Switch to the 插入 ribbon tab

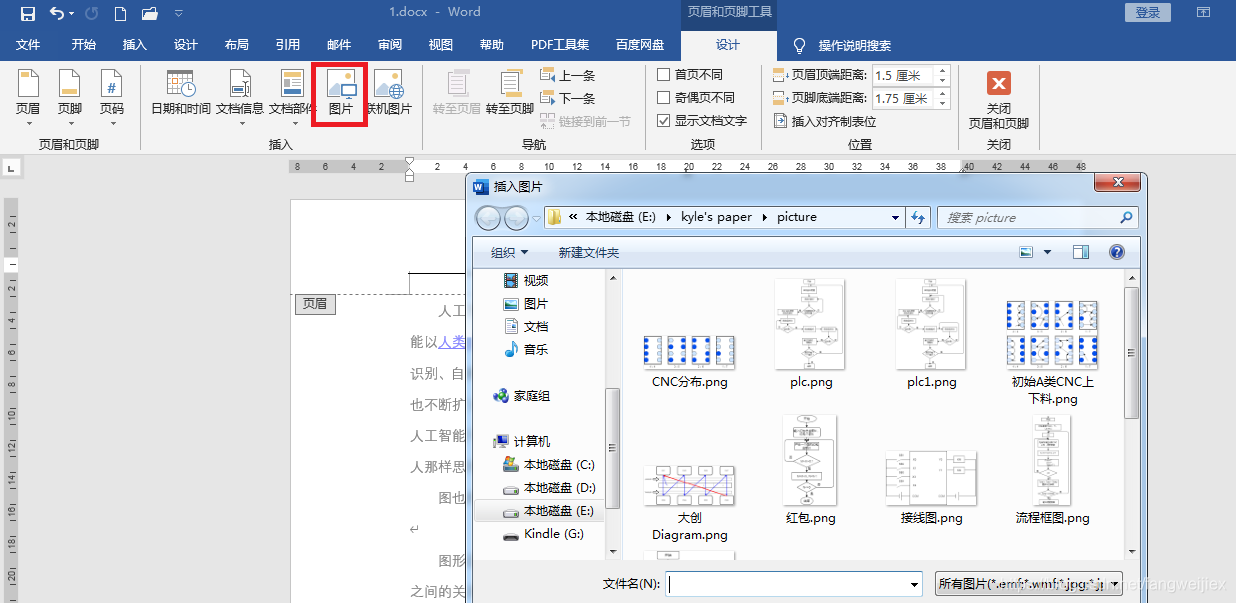134,45
